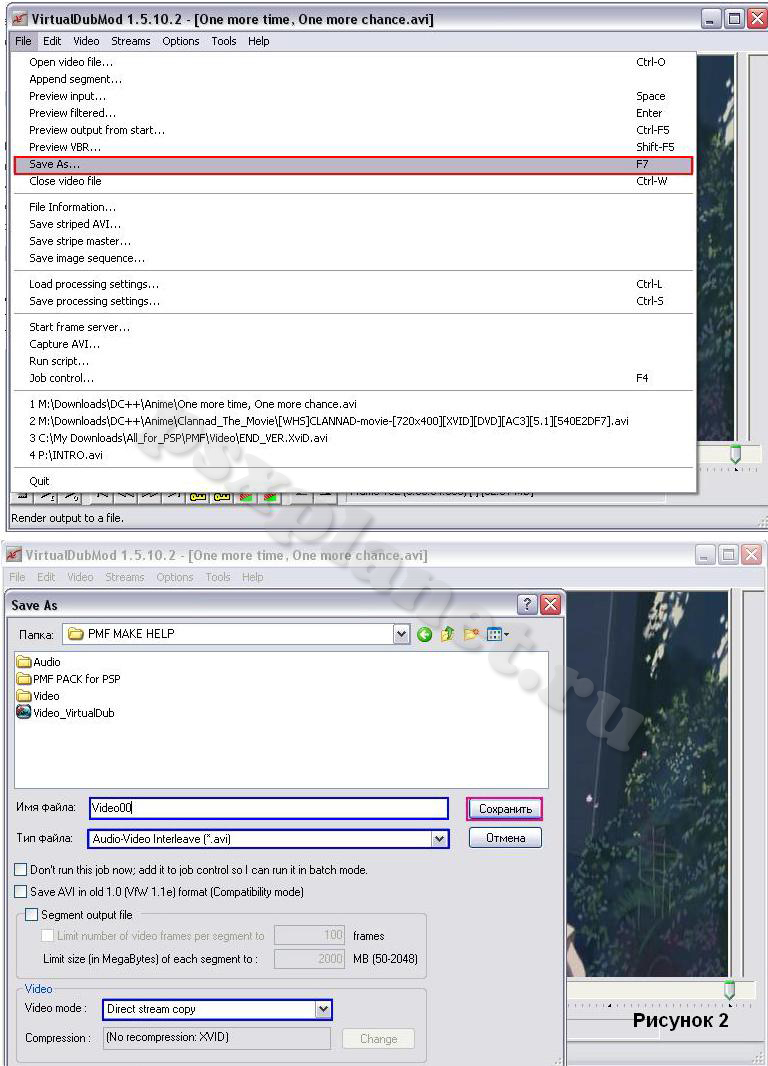
Task: Choose 'Save striped AVI...' menu entry
Action: pos(353,224)
